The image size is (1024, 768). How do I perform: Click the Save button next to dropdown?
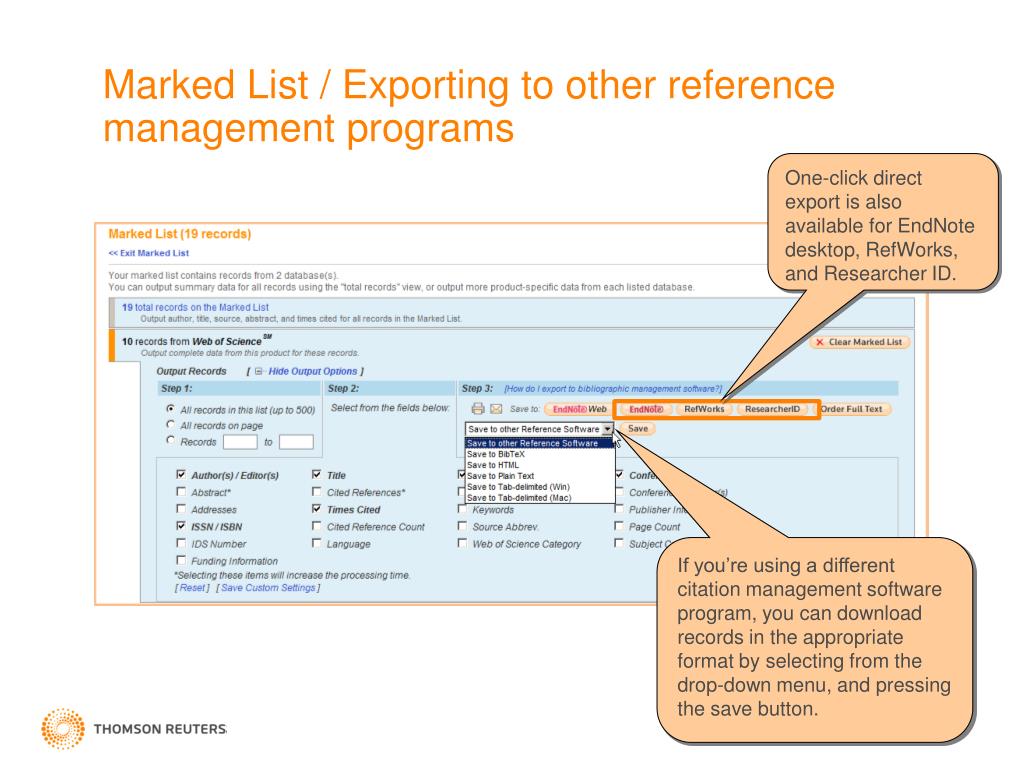[x=637, y=428]
